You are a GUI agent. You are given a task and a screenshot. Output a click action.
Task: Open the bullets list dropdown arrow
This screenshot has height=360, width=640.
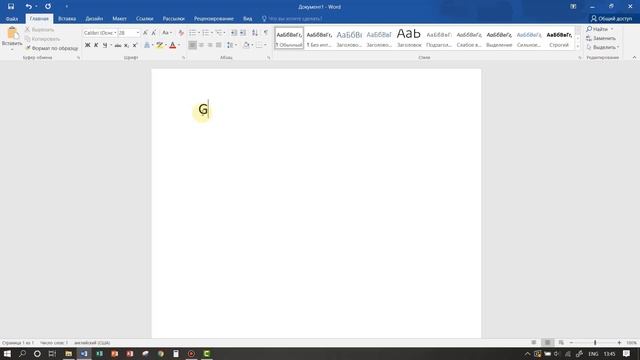[199, 33]
